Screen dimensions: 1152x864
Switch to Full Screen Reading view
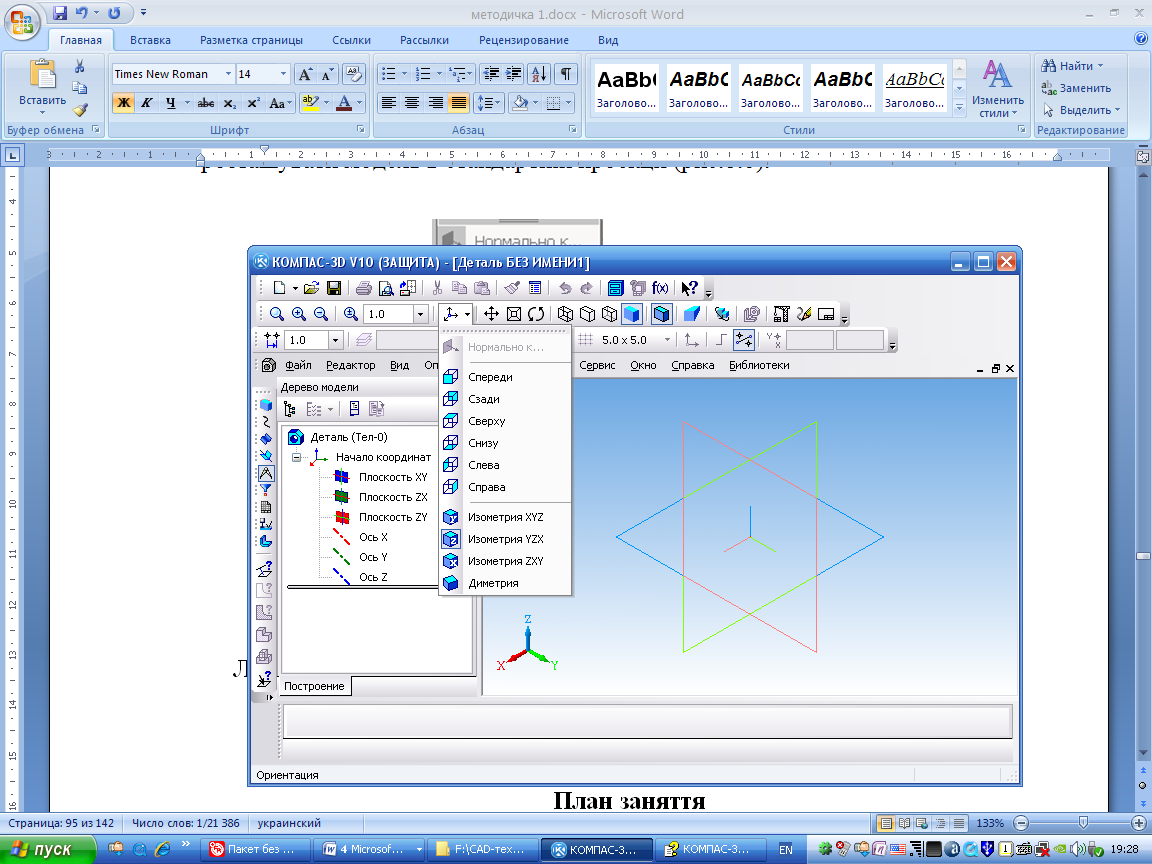point(904,823)
